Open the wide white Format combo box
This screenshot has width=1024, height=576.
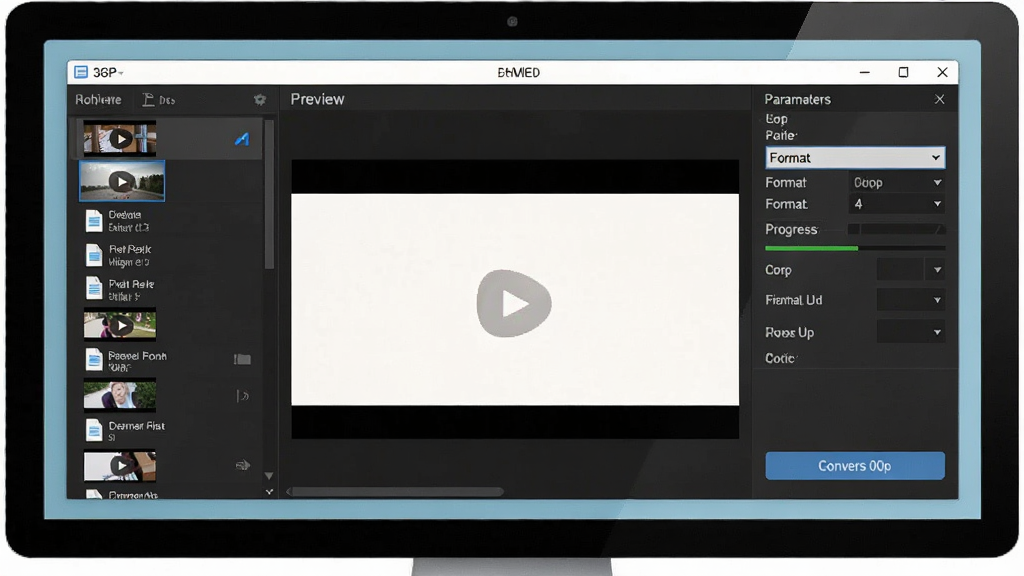(855, 157)
